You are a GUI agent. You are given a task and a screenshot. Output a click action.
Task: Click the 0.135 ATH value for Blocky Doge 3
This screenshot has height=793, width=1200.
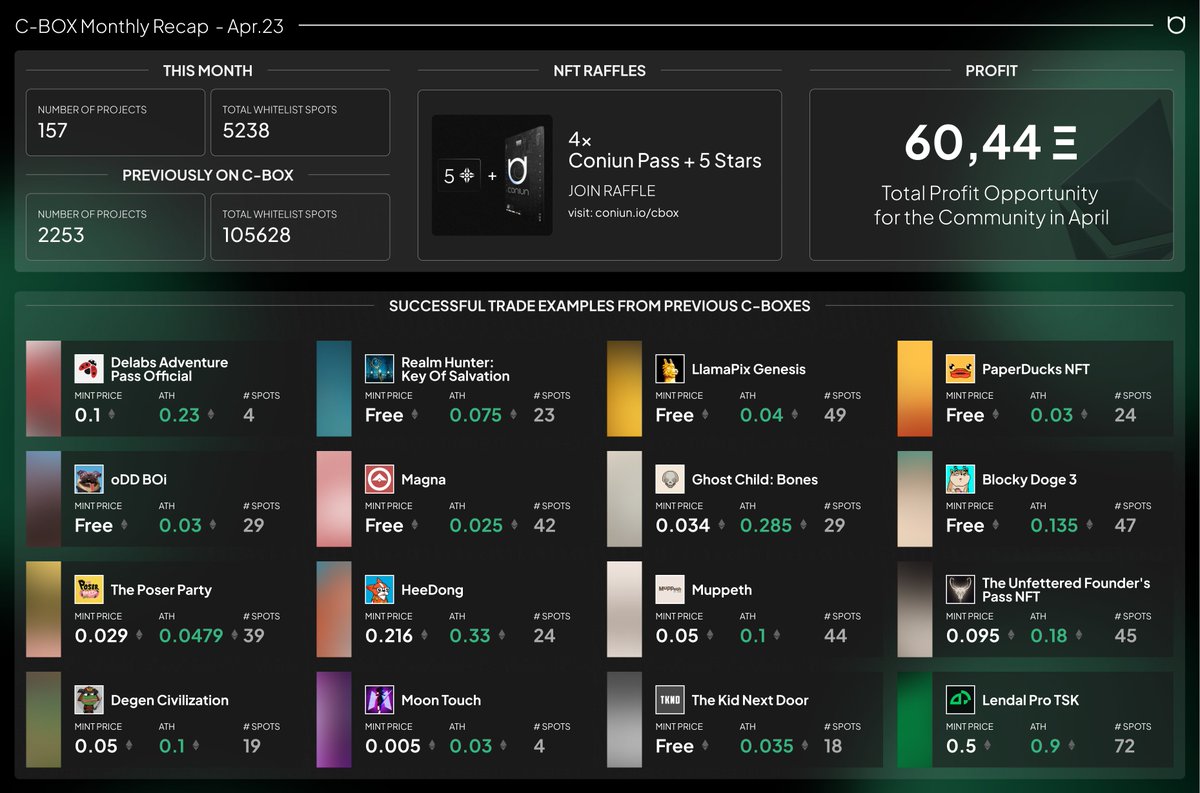click(1055, 525)
